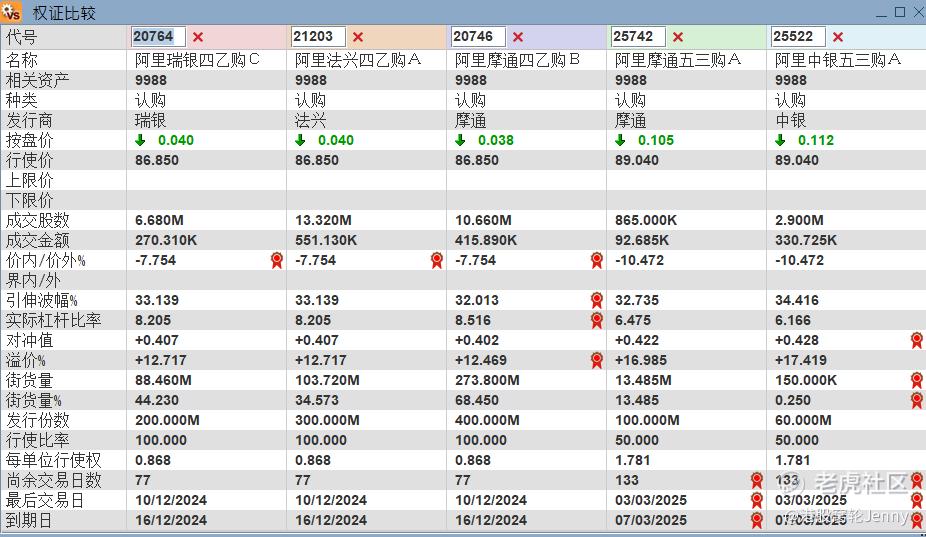Viewport: 926px width, 537px height.
Task: Click volume value 13.320M
Action: pos(323,220)
